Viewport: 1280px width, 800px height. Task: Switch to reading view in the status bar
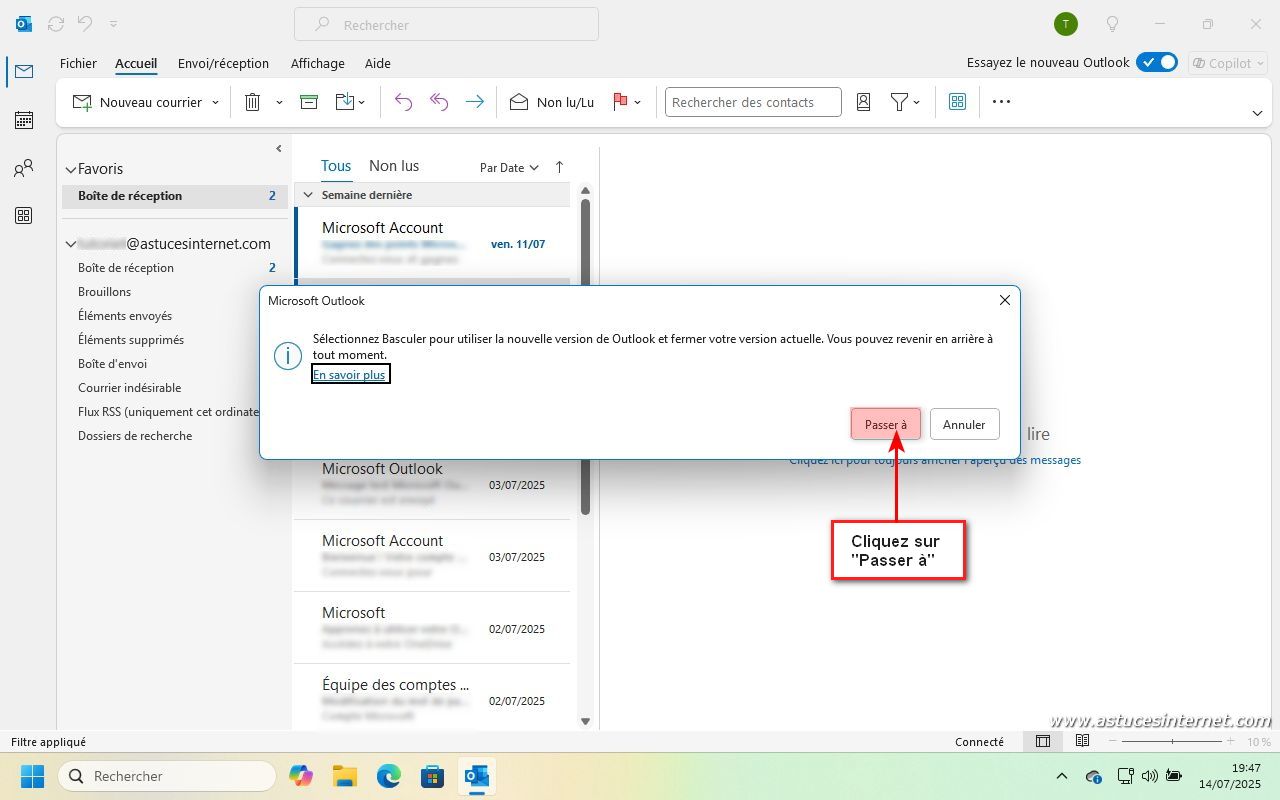[1082, 741]
